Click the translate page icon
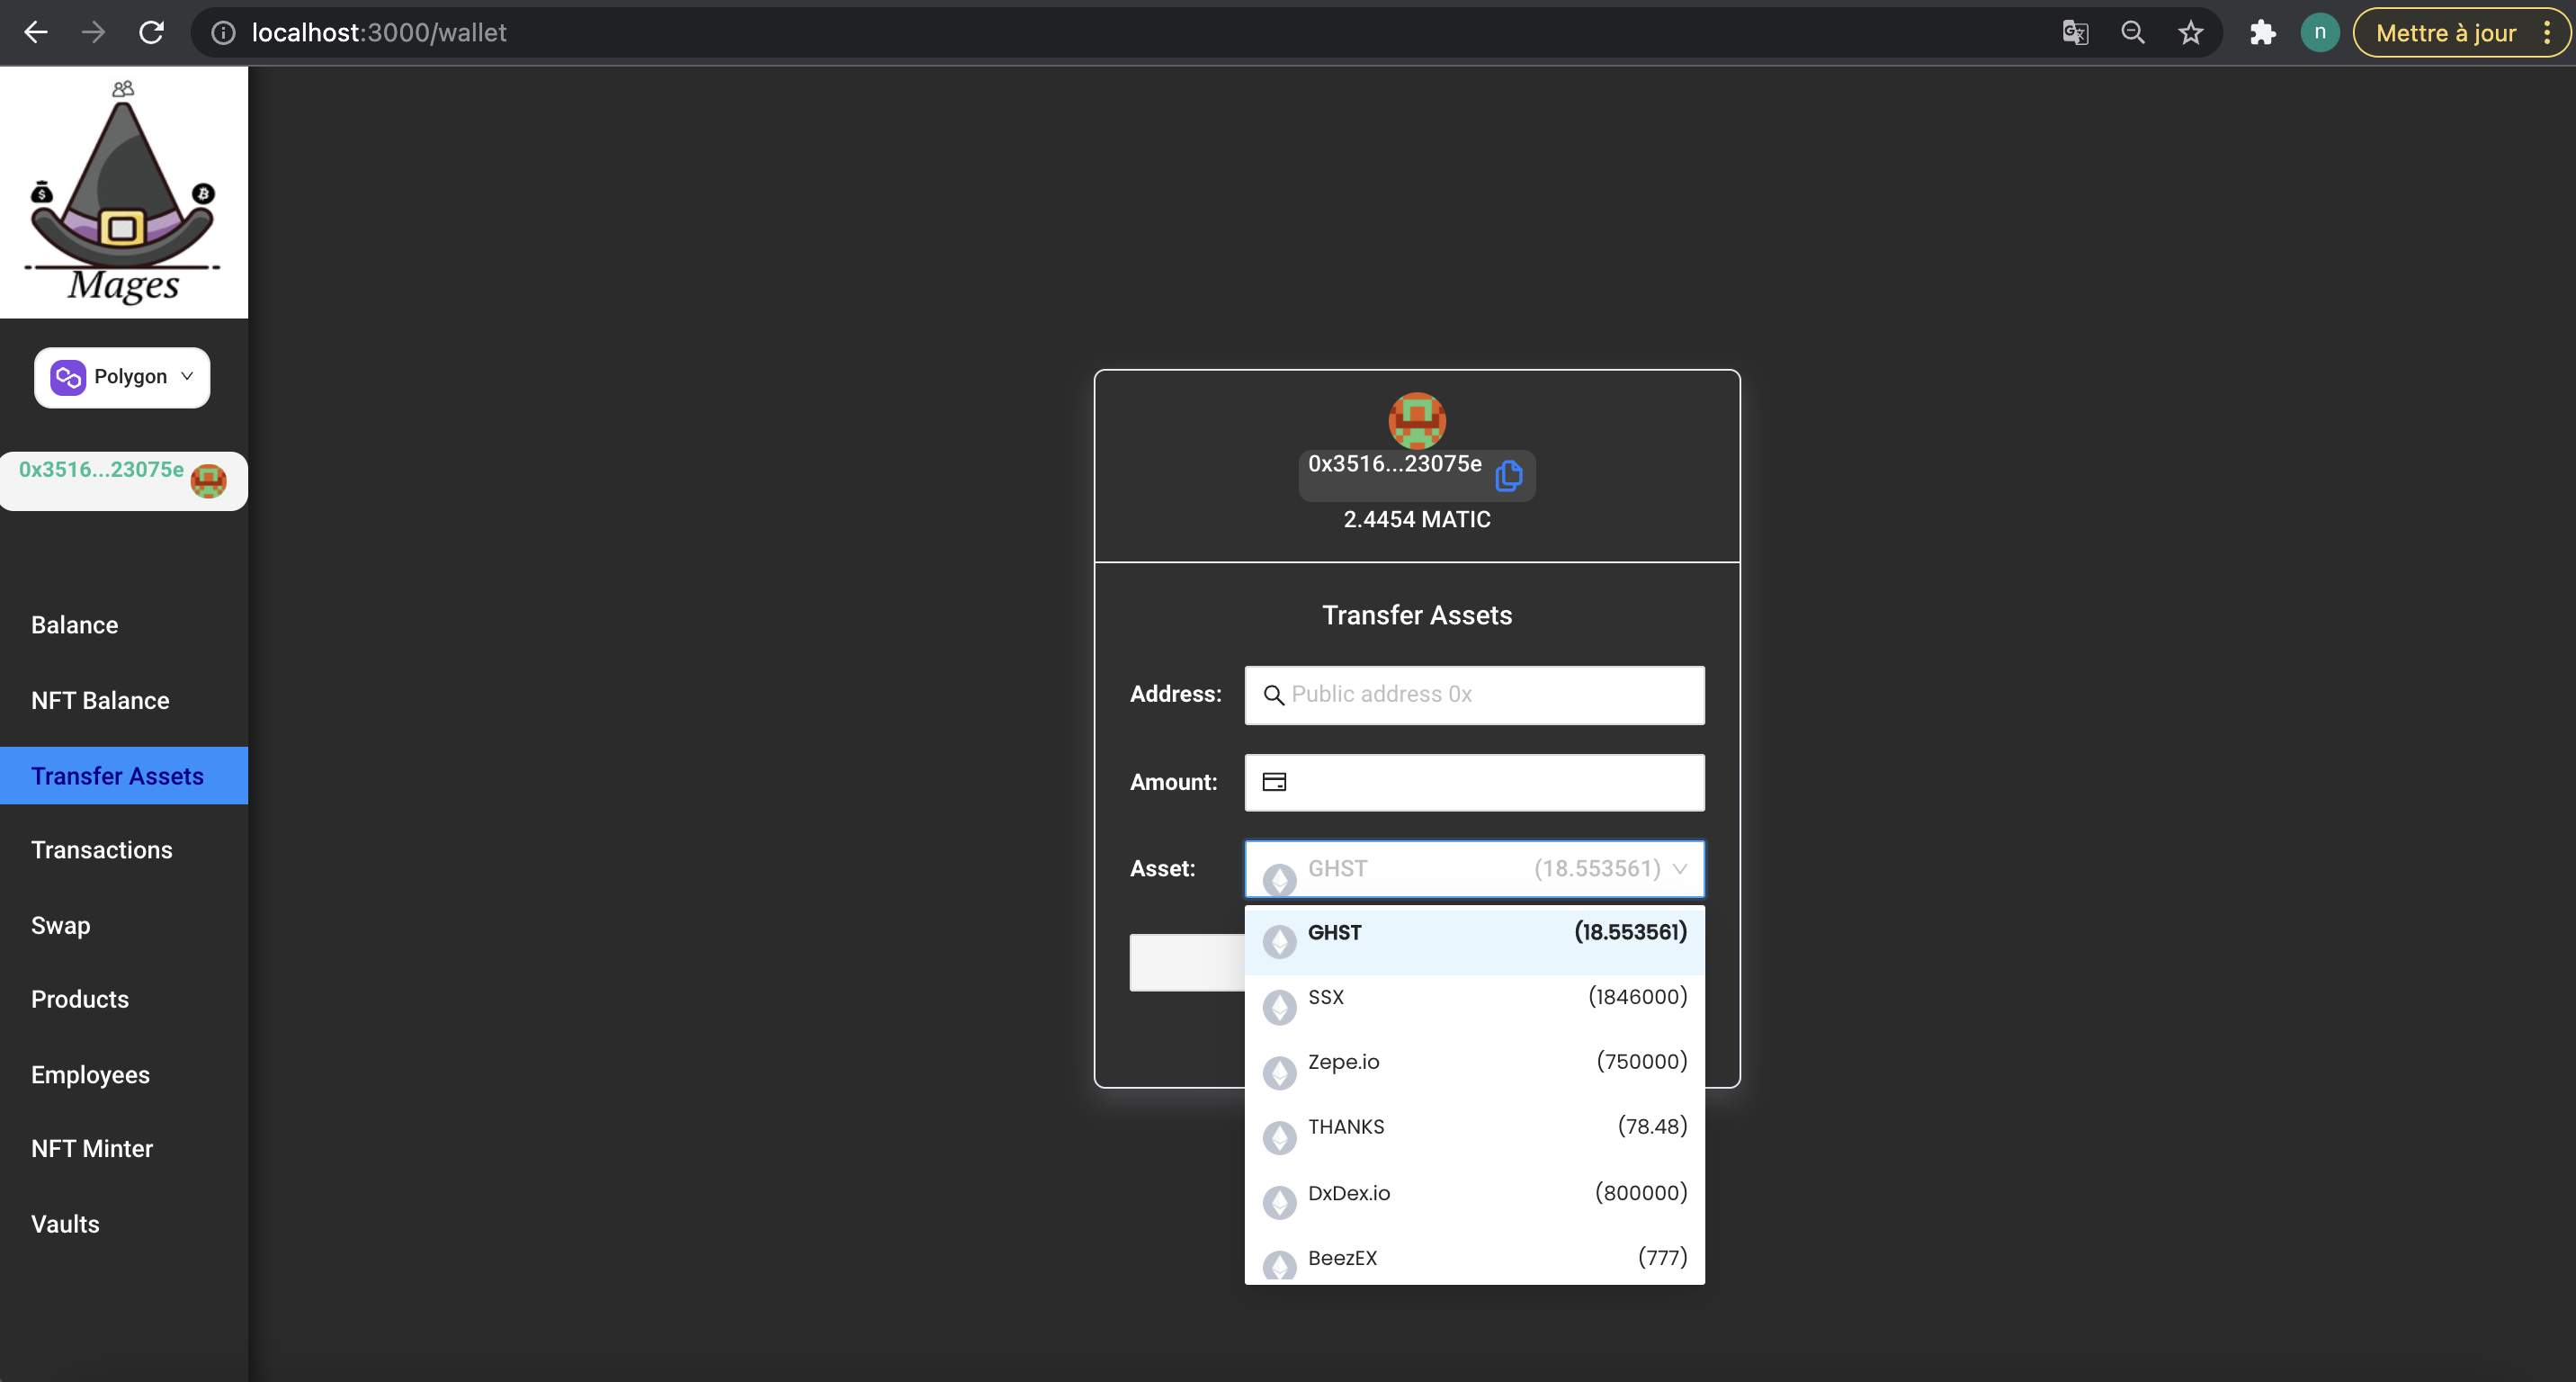 [x=2075, y=33]
